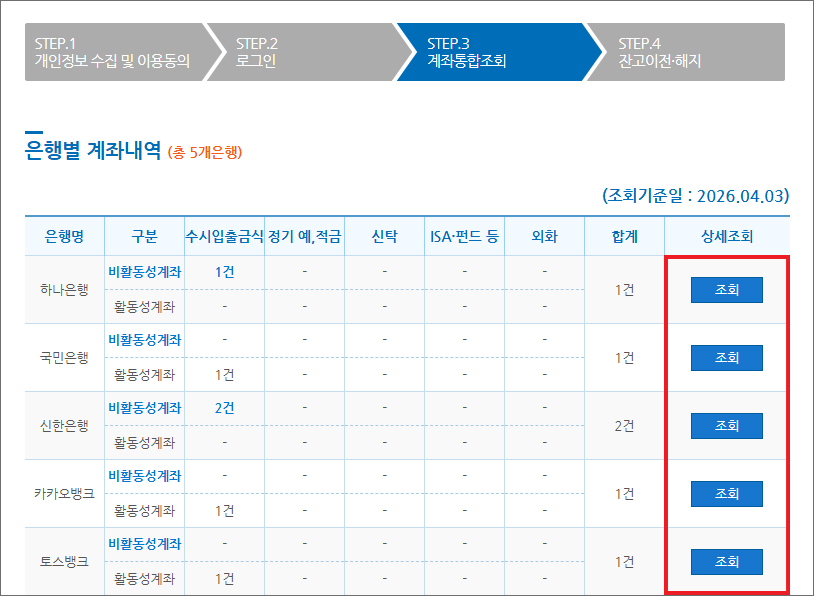
Task: Open 비활성계좌 link for 국민은행
Action: coord(144,340)
